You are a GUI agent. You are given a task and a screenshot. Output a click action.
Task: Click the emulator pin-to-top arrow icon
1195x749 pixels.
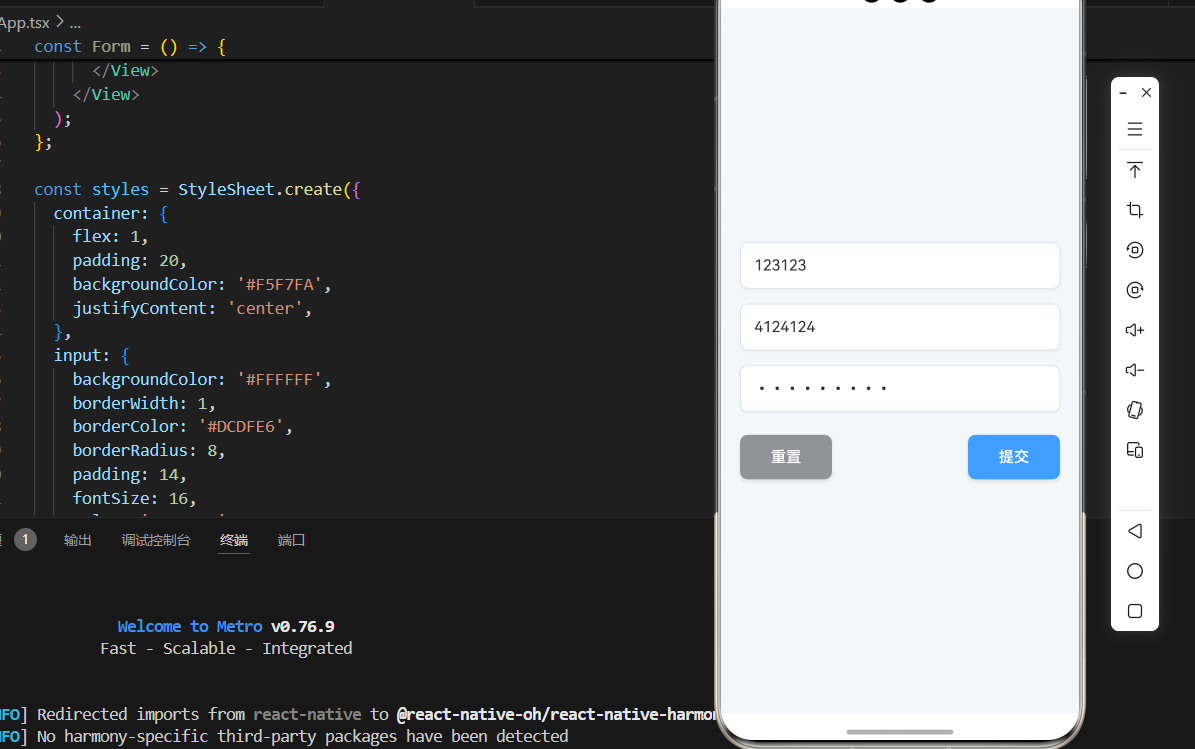click(x=1135, y=169)
